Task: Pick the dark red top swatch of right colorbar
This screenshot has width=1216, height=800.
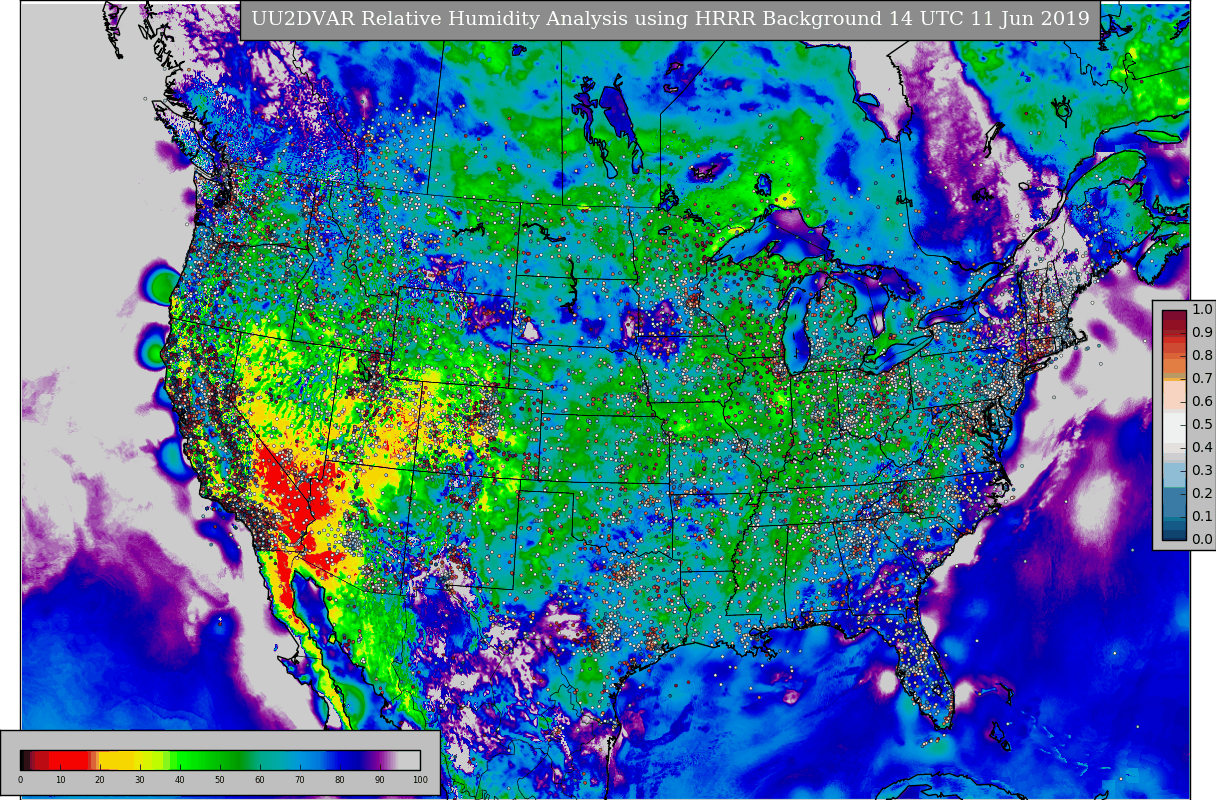Action: pos(1174,316)
